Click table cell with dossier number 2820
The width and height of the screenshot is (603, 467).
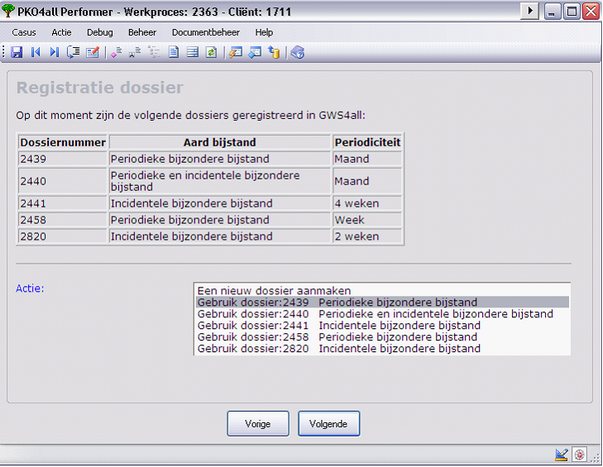tap(63, 236)
